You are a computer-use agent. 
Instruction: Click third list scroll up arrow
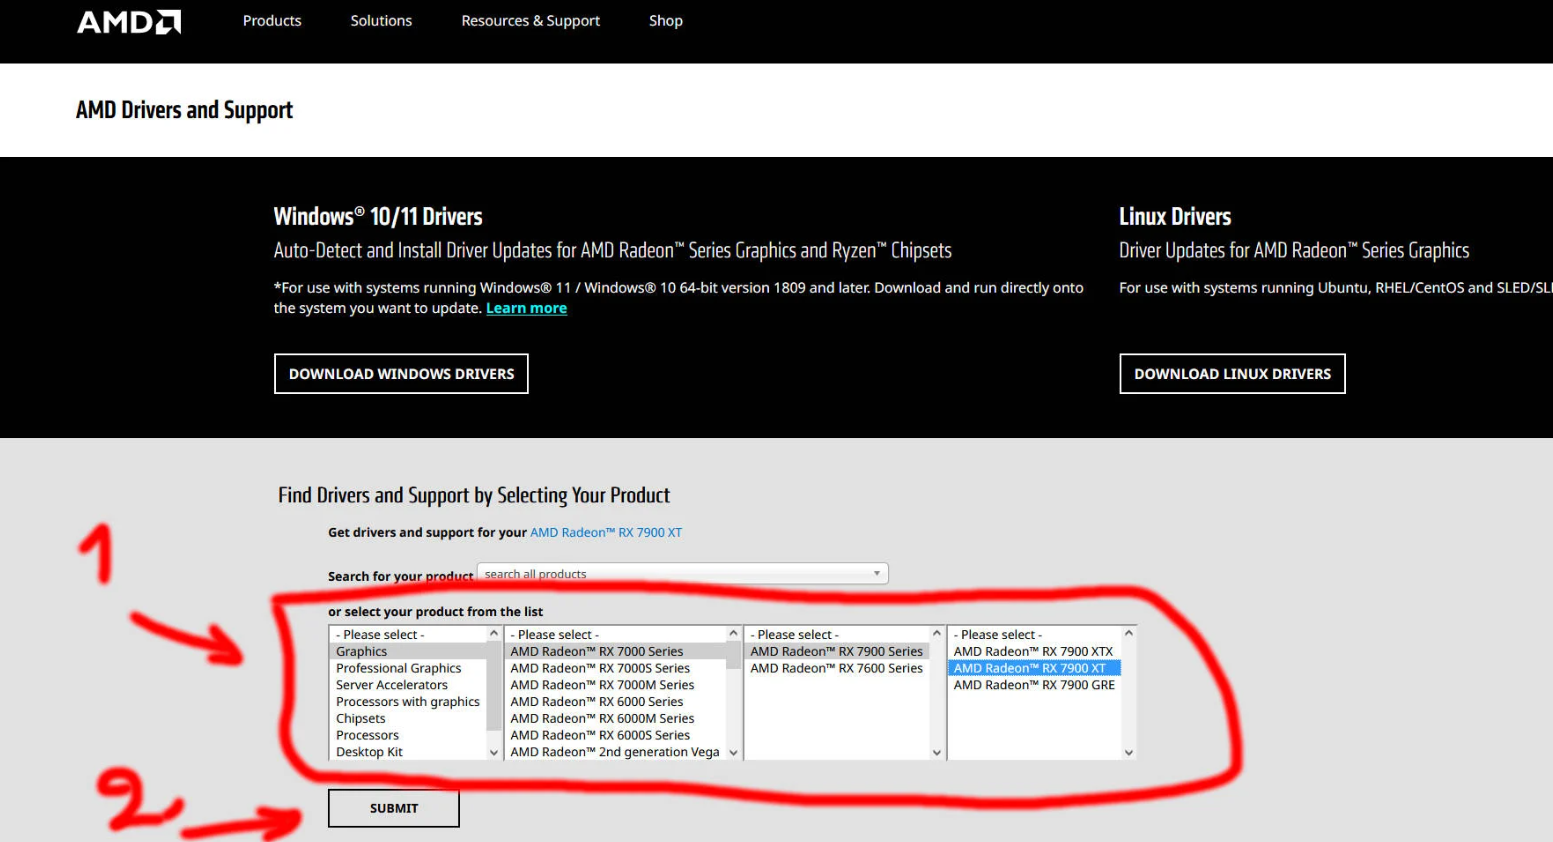[x=937, y=634]
